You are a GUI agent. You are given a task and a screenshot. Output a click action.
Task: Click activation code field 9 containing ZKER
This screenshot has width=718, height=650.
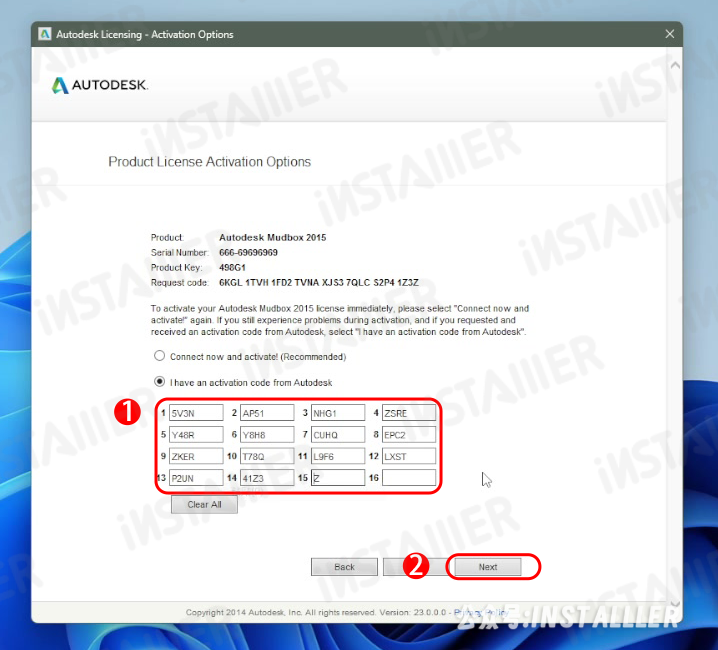(196, 456)
